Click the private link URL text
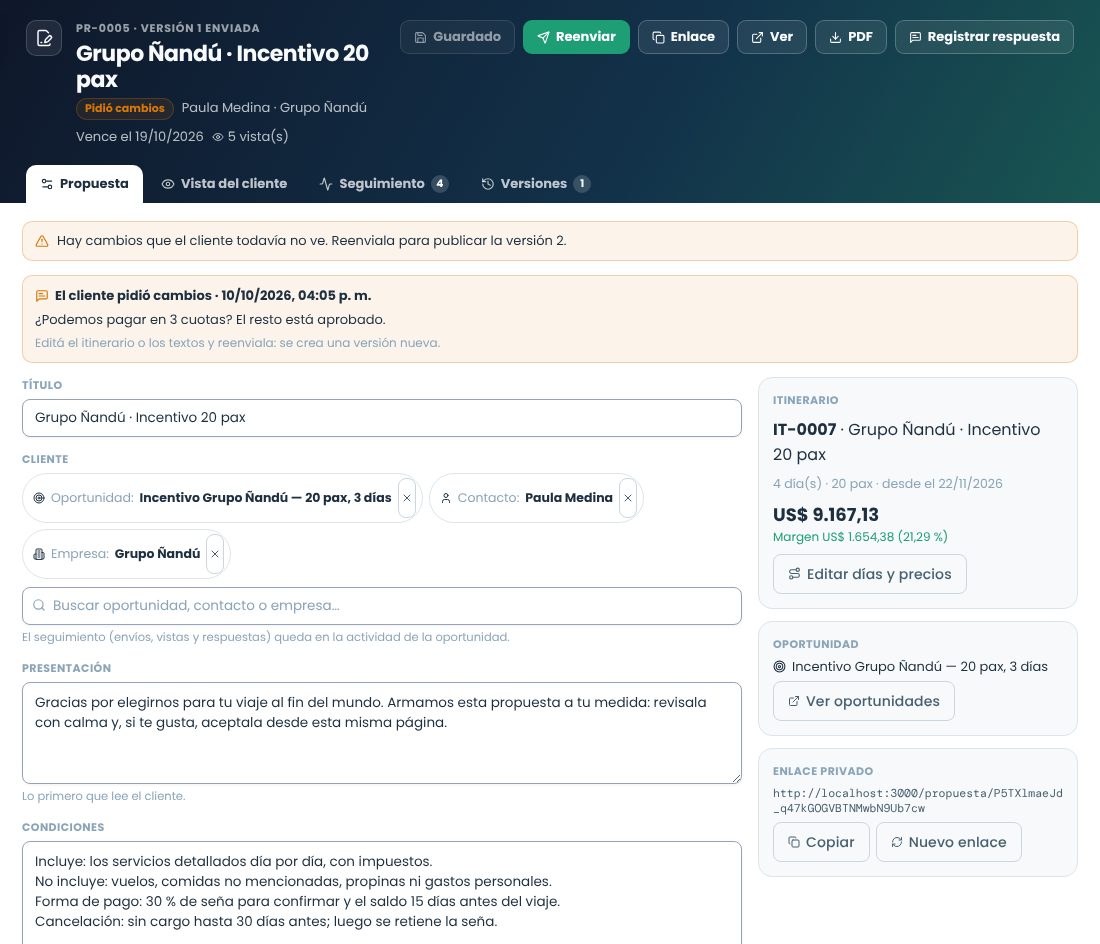Image resolution: width=1100 pixels, height=944 pixels. click(918, 801)
